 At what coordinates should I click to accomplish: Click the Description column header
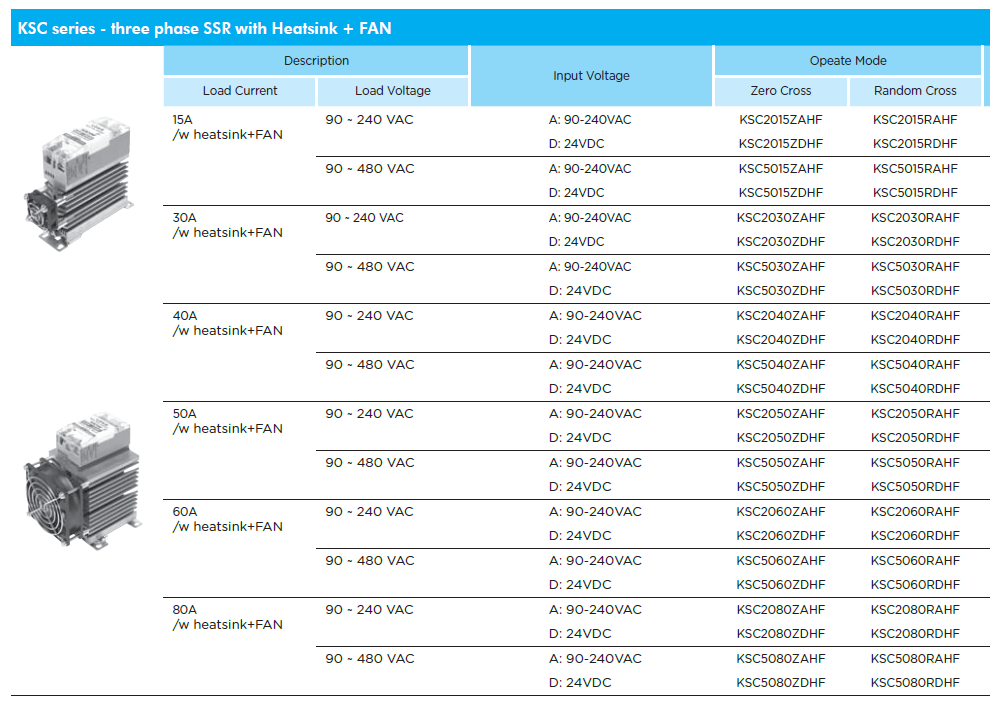click(x=316, y=61)
